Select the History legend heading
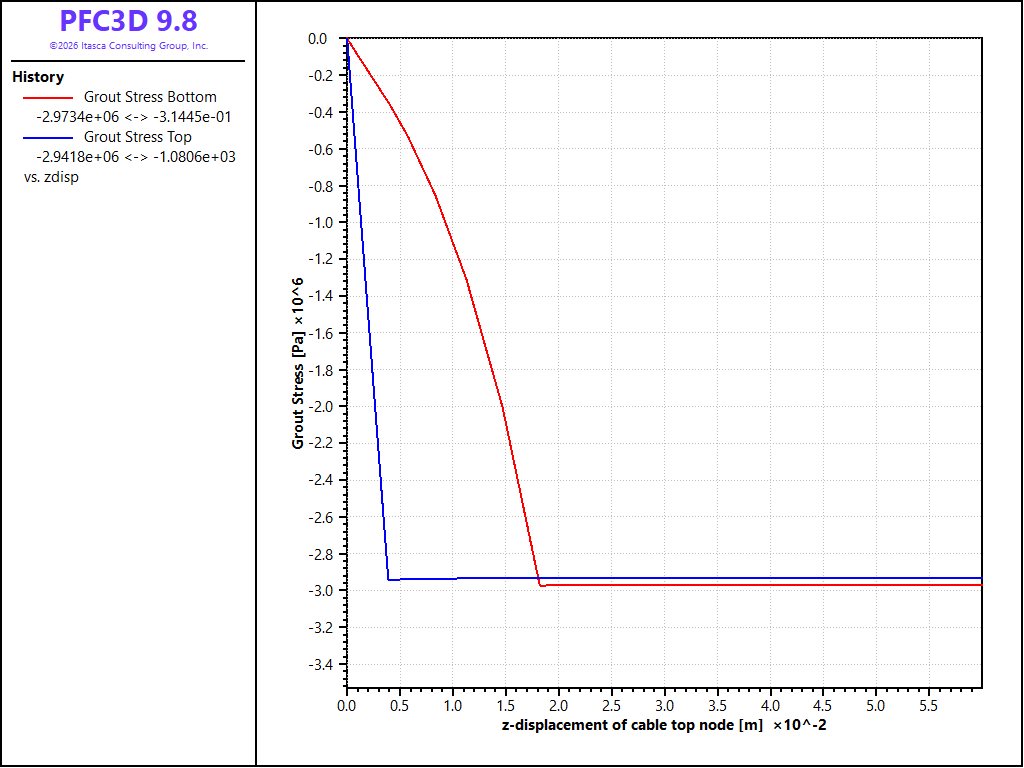This screenshot has height=768, width=1024. 38,77
